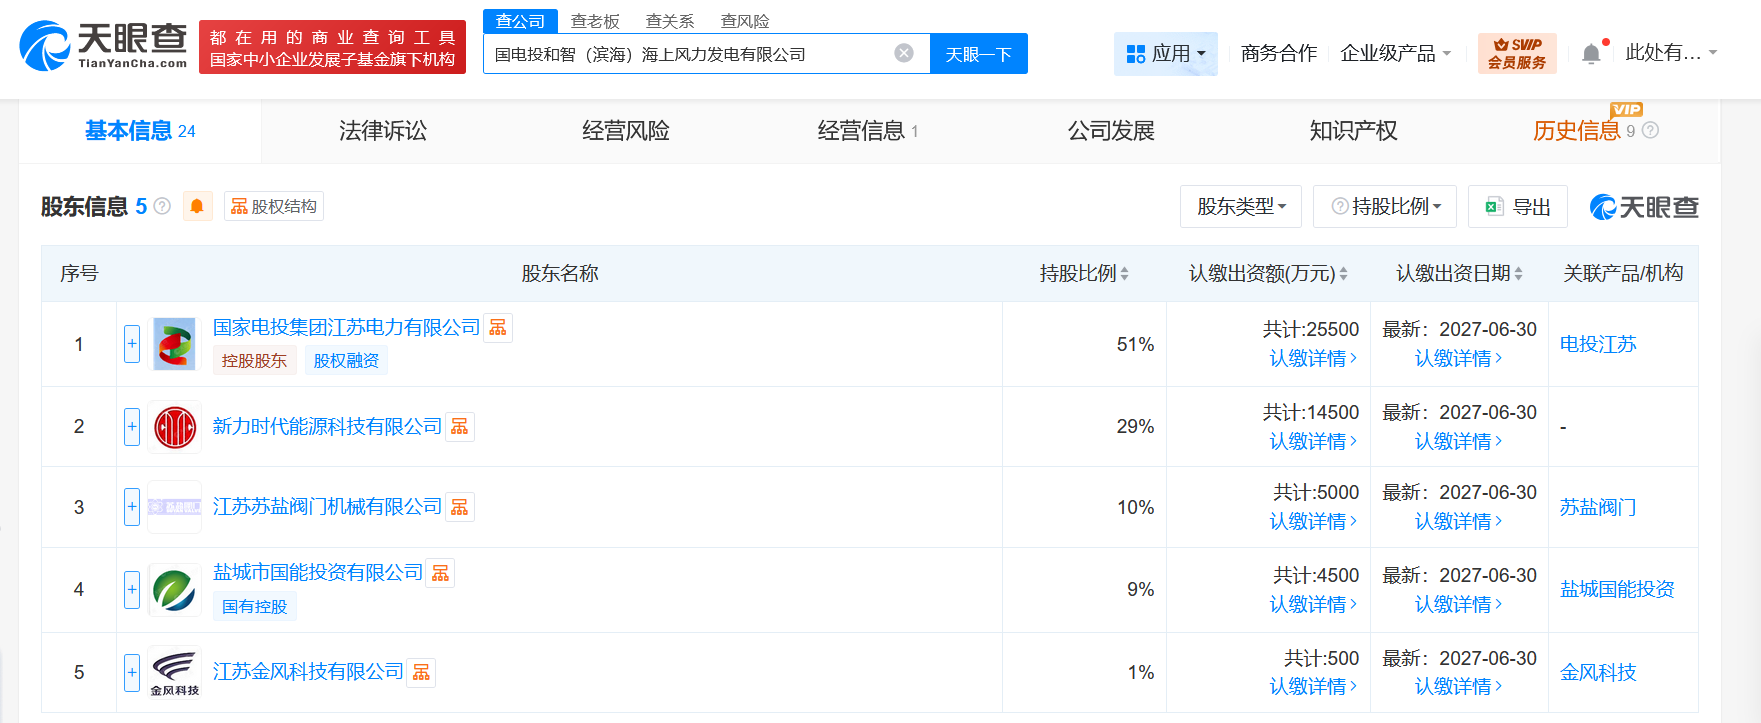Click the notification bell in header
The width and height of the screenshot is (1761, 723).
[x=1591, y=54]
